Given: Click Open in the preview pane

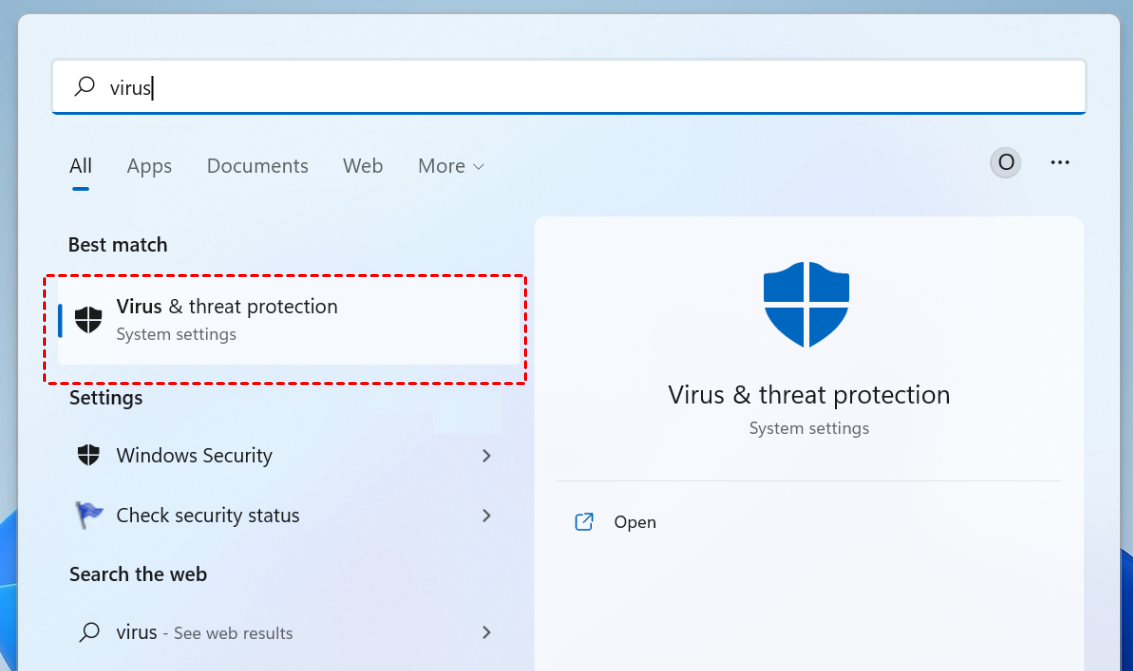Looking at the screenshot, I should [635, 522].
